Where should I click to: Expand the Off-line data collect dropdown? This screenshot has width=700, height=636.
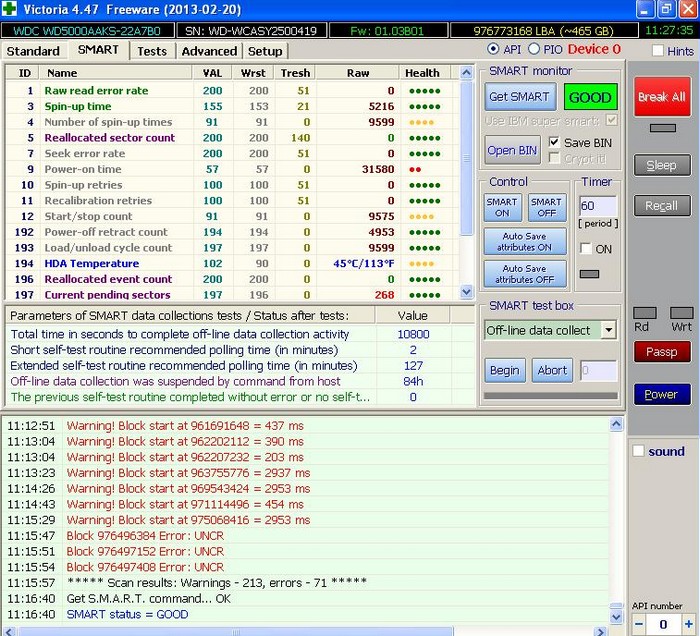pyautogui.click(x=608, y=330)
